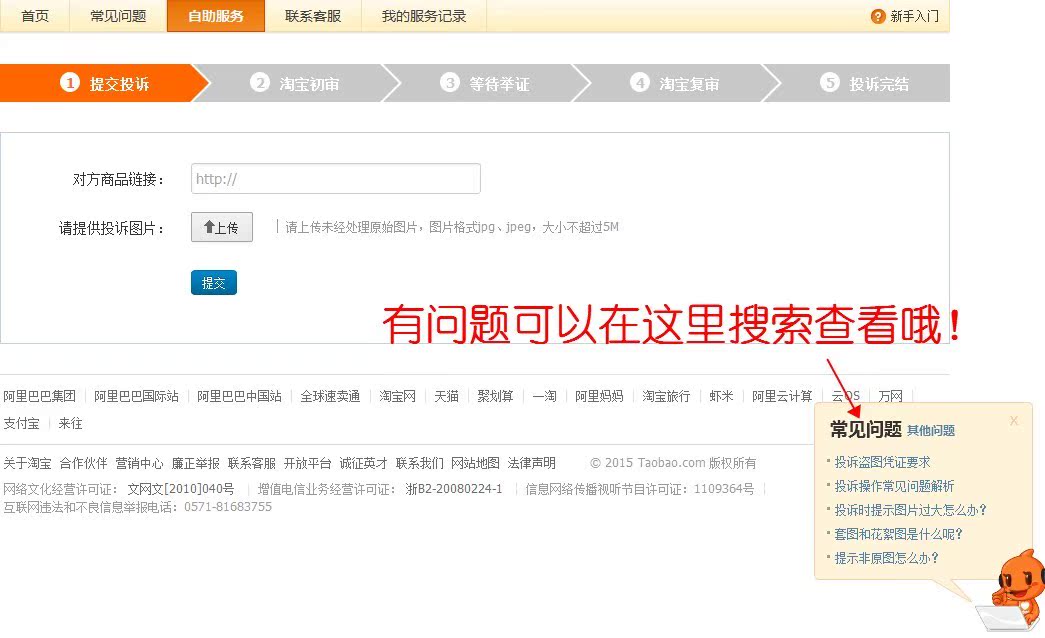Open the 阿里妈妈 link

(x=599, y=396)
